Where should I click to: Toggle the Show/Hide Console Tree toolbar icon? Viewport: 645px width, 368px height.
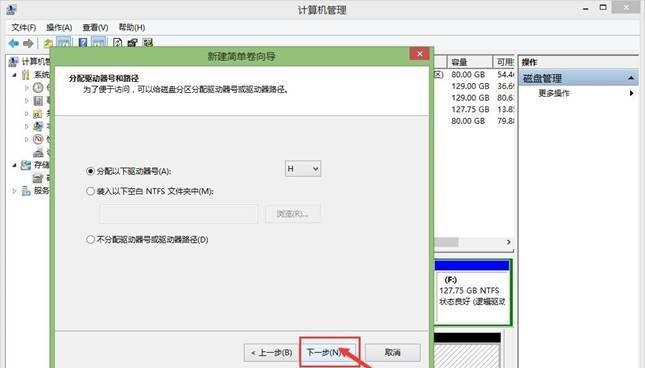point(64,42)
